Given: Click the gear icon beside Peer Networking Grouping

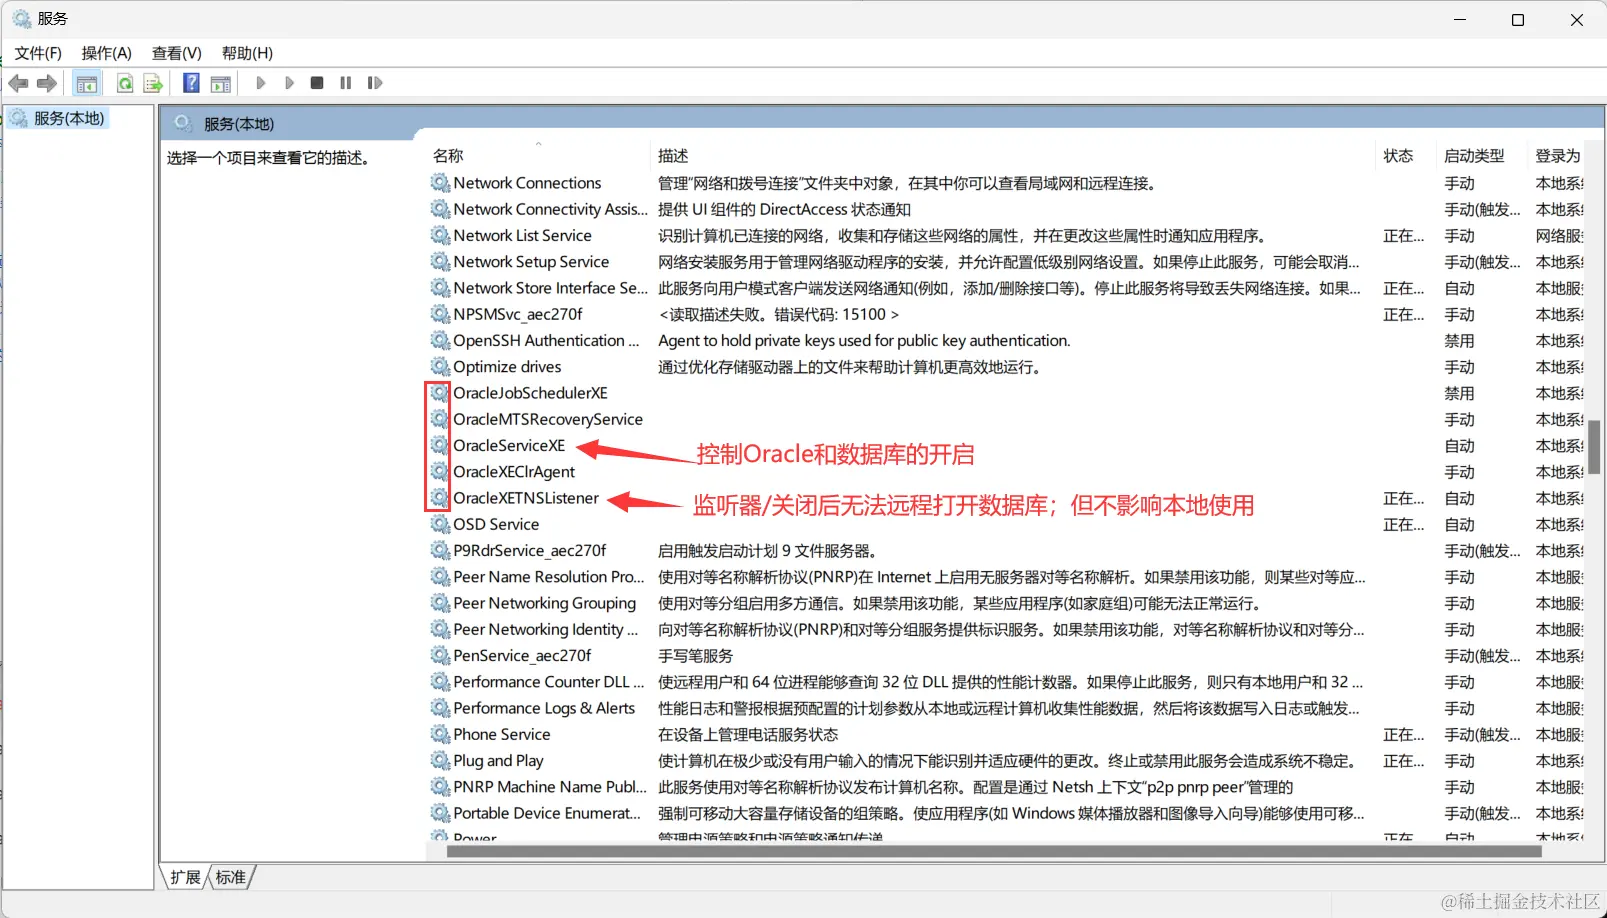Looking at the screenshot, I should [440, 602].
